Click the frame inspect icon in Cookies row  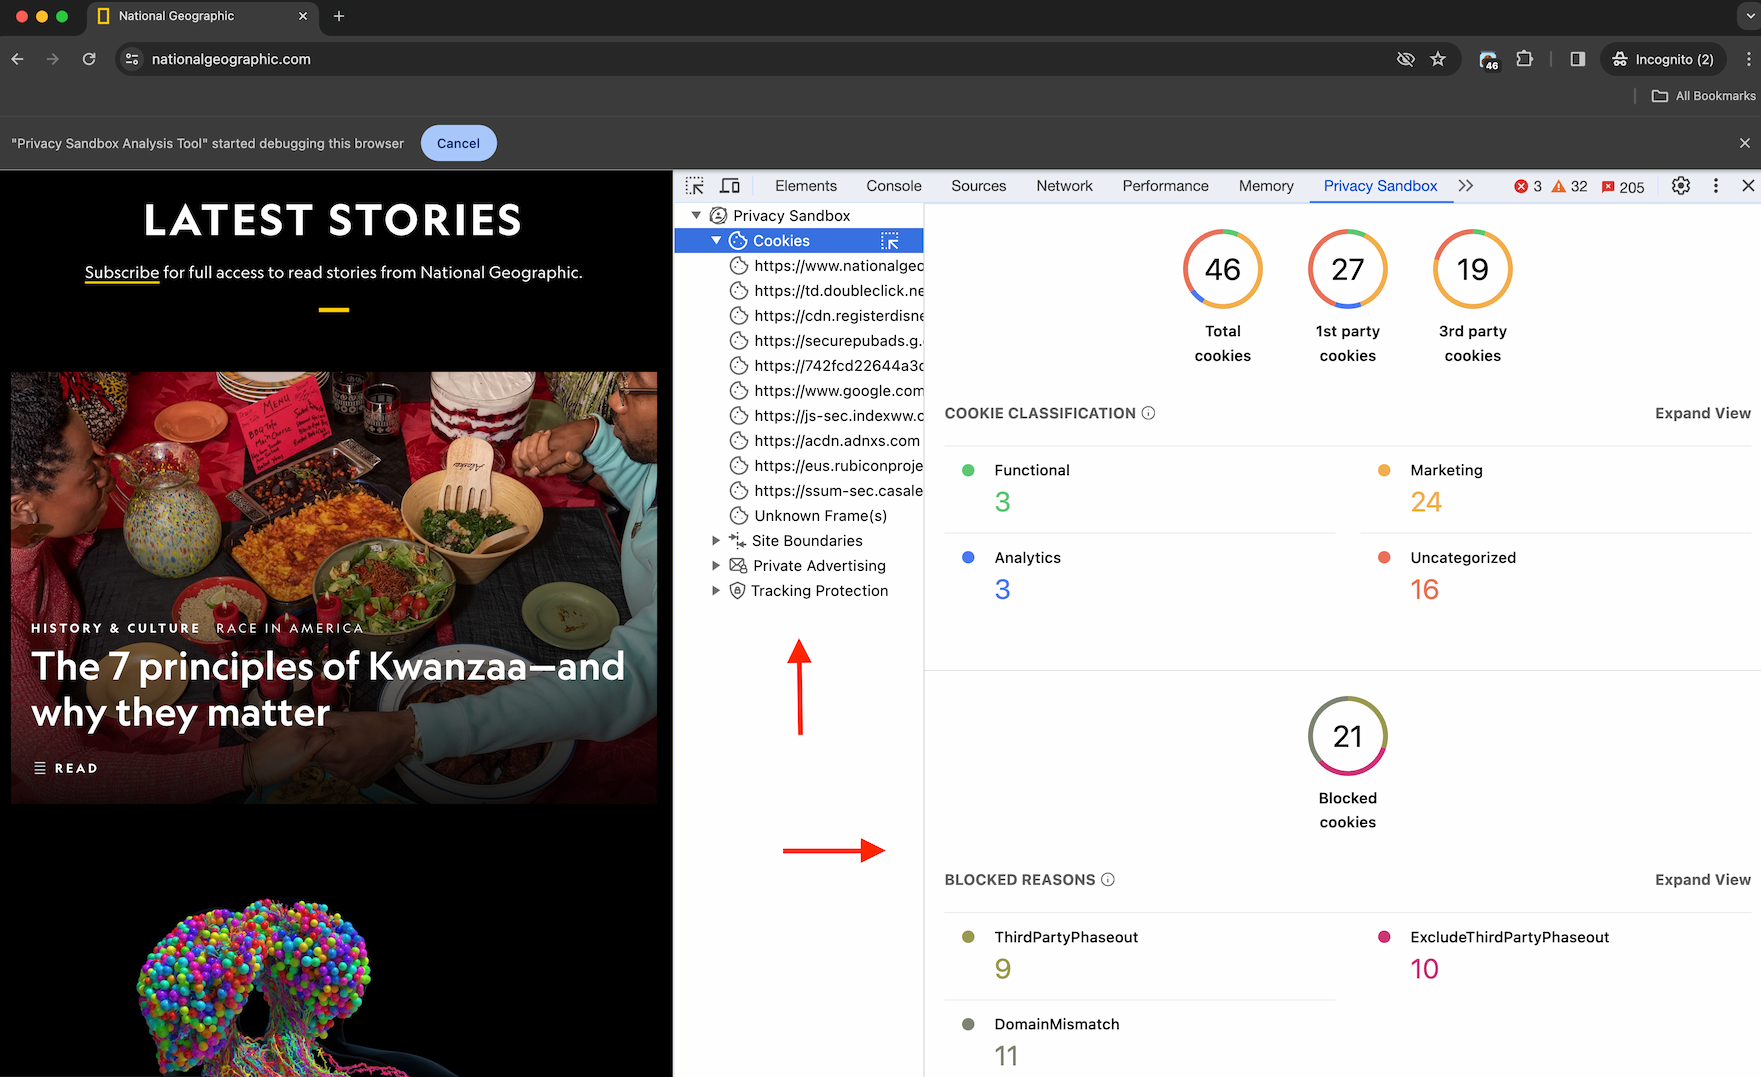point(889,241)
